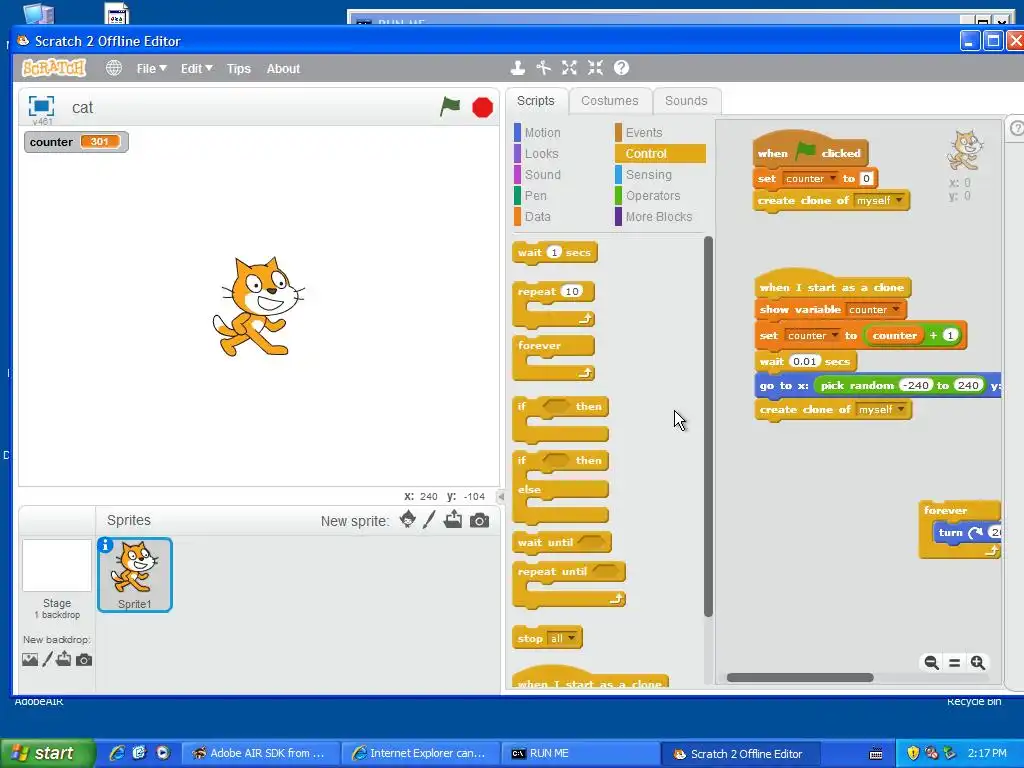Open Tips from the menu bar
The width and height of the screenshot is (1024, 768).
[x=238, y=69]
